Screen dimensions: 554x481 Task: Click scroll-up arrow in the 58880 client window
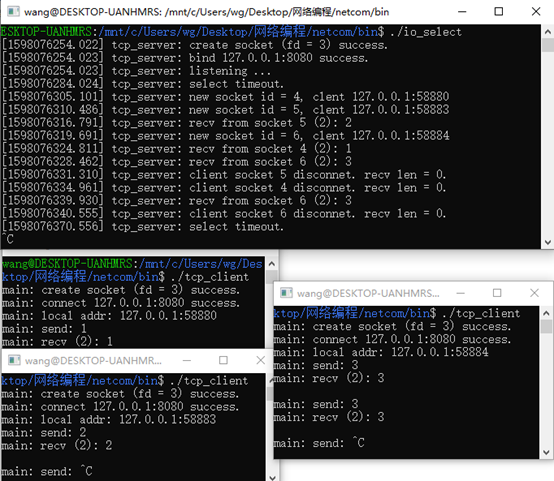click(x=271, y=264)
